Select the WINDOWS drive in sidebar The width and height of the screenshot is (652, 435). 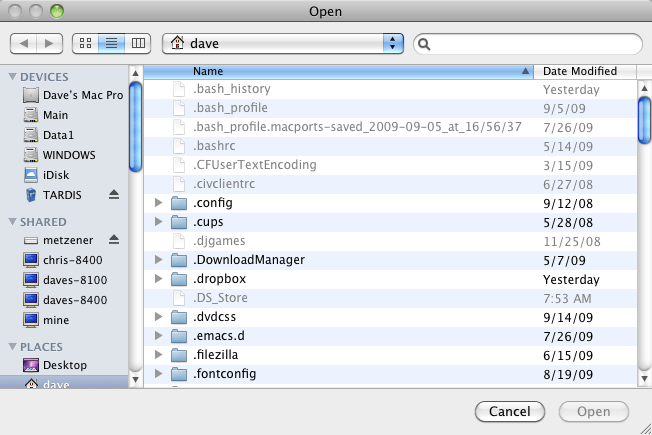68,155
